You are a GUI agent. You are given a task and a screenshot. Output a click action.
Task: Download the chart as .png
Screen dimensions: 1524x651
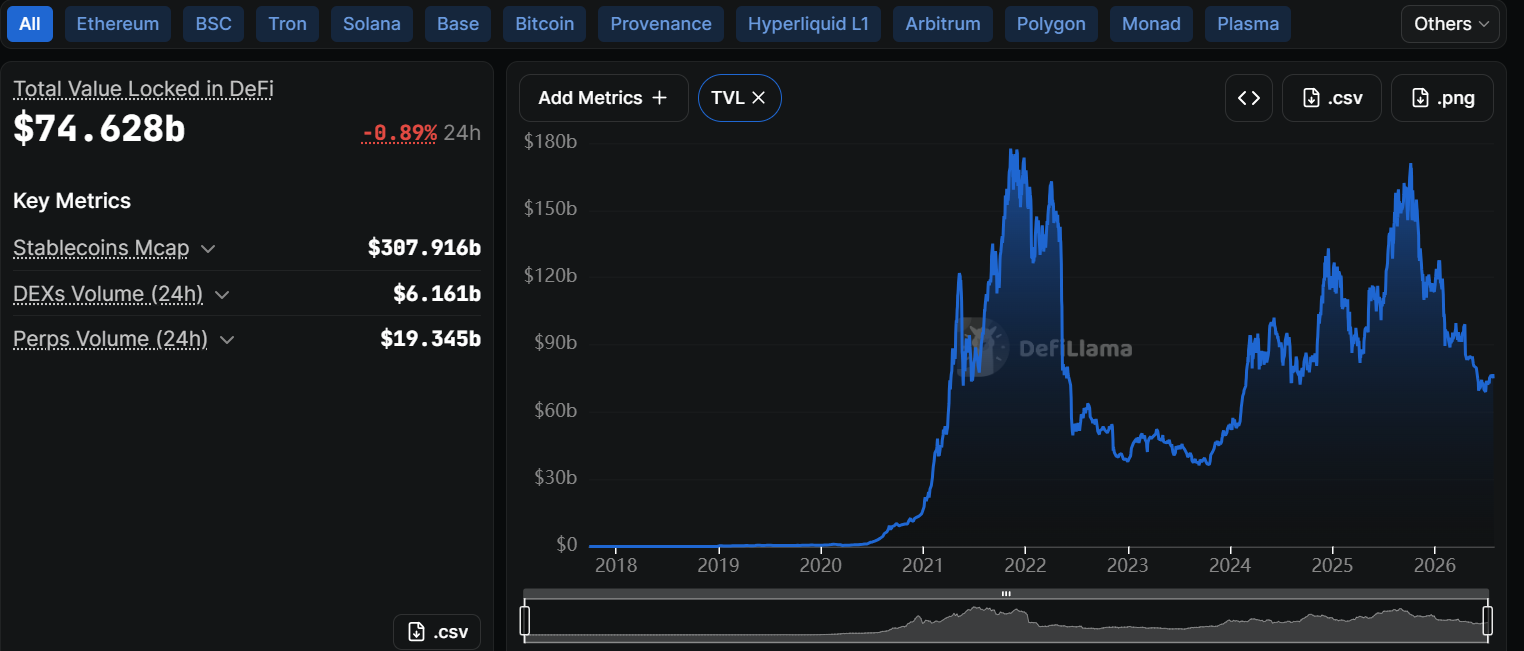point(1443,98)
